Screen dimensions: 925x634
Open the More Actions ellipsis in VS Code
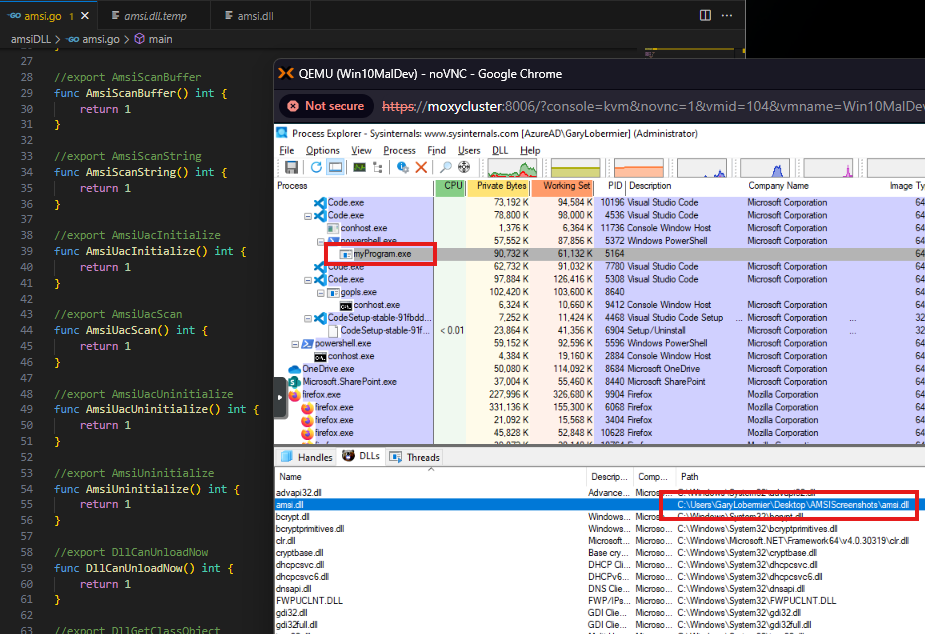pos(727,15)
